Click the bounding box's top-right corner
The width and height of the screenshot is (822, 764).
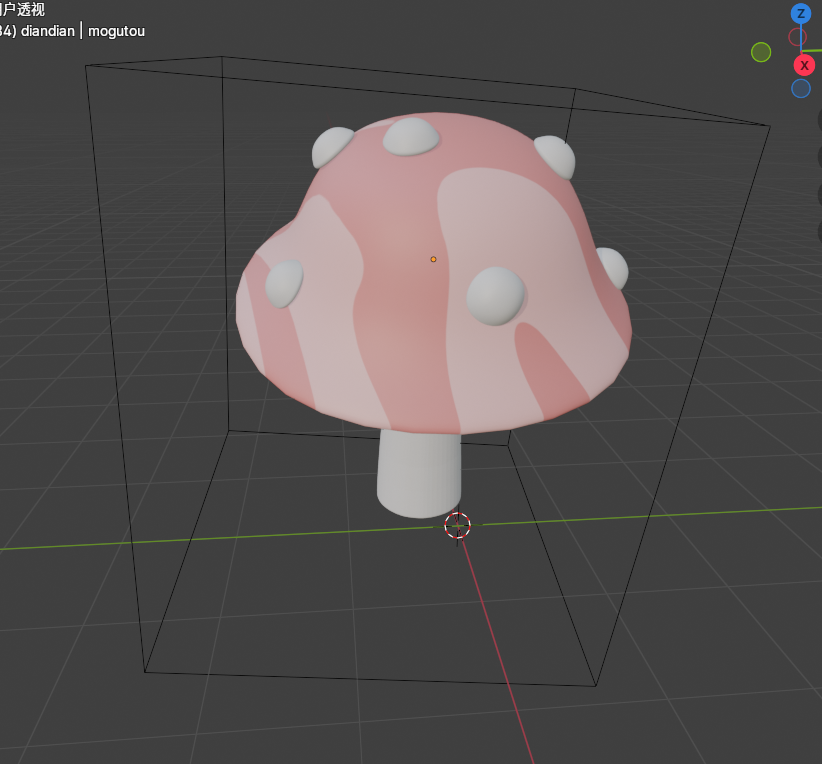(x=769, y=125)
